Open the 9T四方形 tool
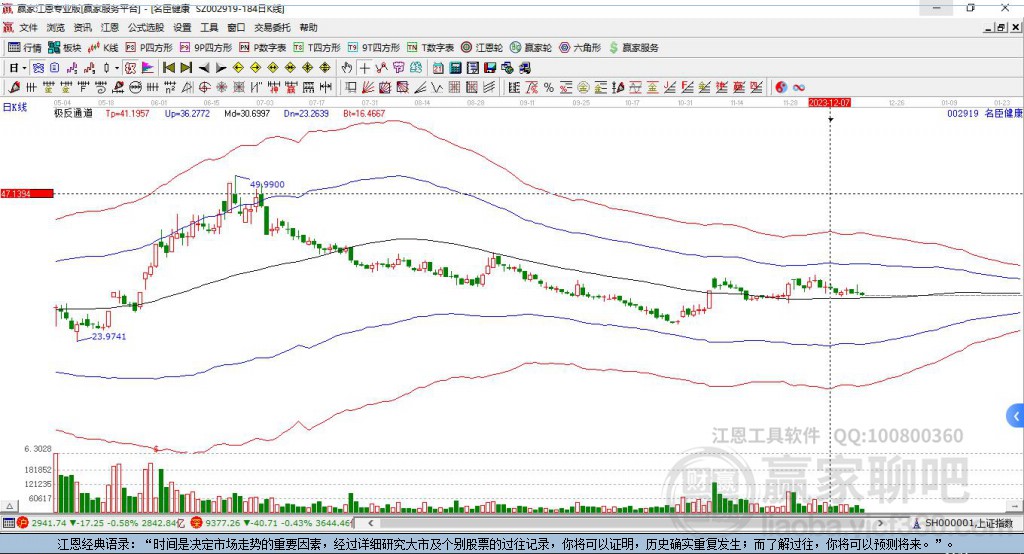Viewport: 1024px width, 554px height. click(x=374, y=48)
